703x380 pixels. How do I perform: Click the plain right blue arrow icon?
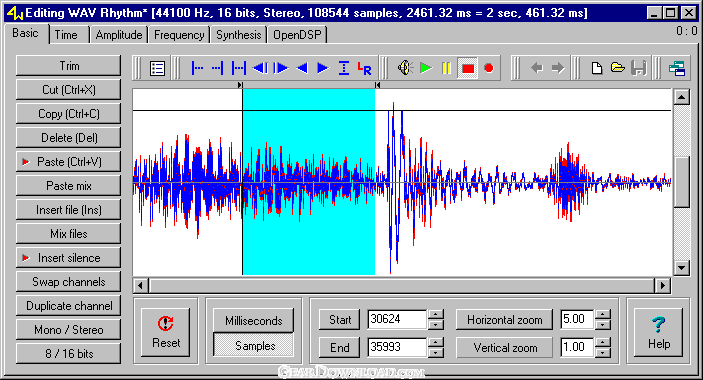[x=323, y=68]
